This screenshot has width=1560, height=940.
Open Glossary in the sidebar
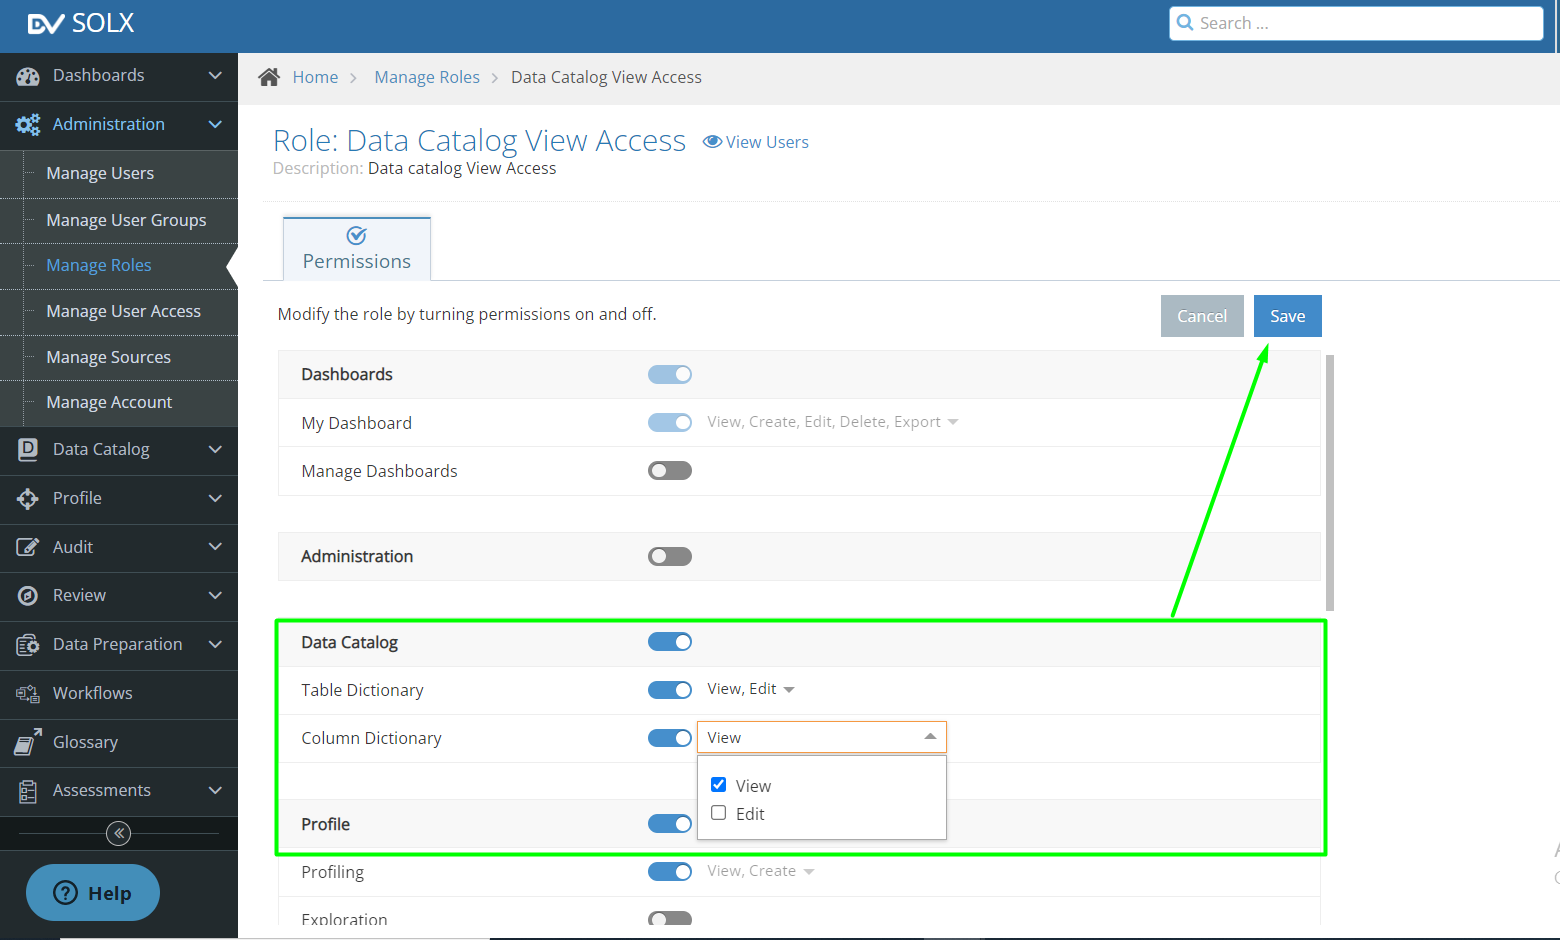point(85,742)
